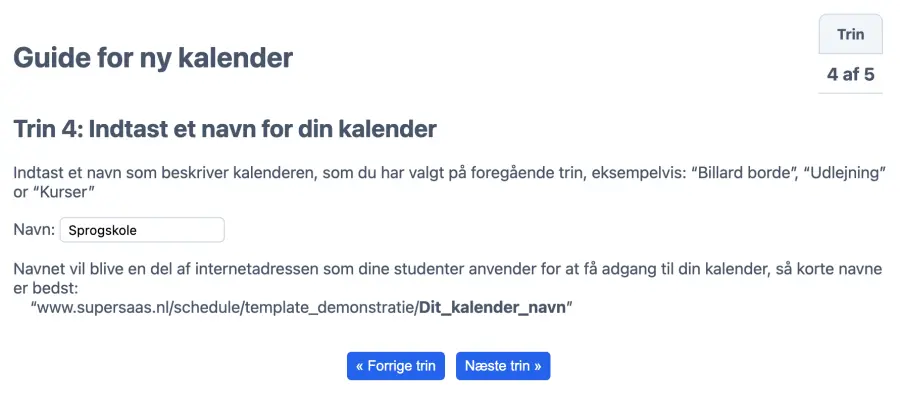Click the "4 af 5" step counter
900x407 pixels.
[850, 74]
